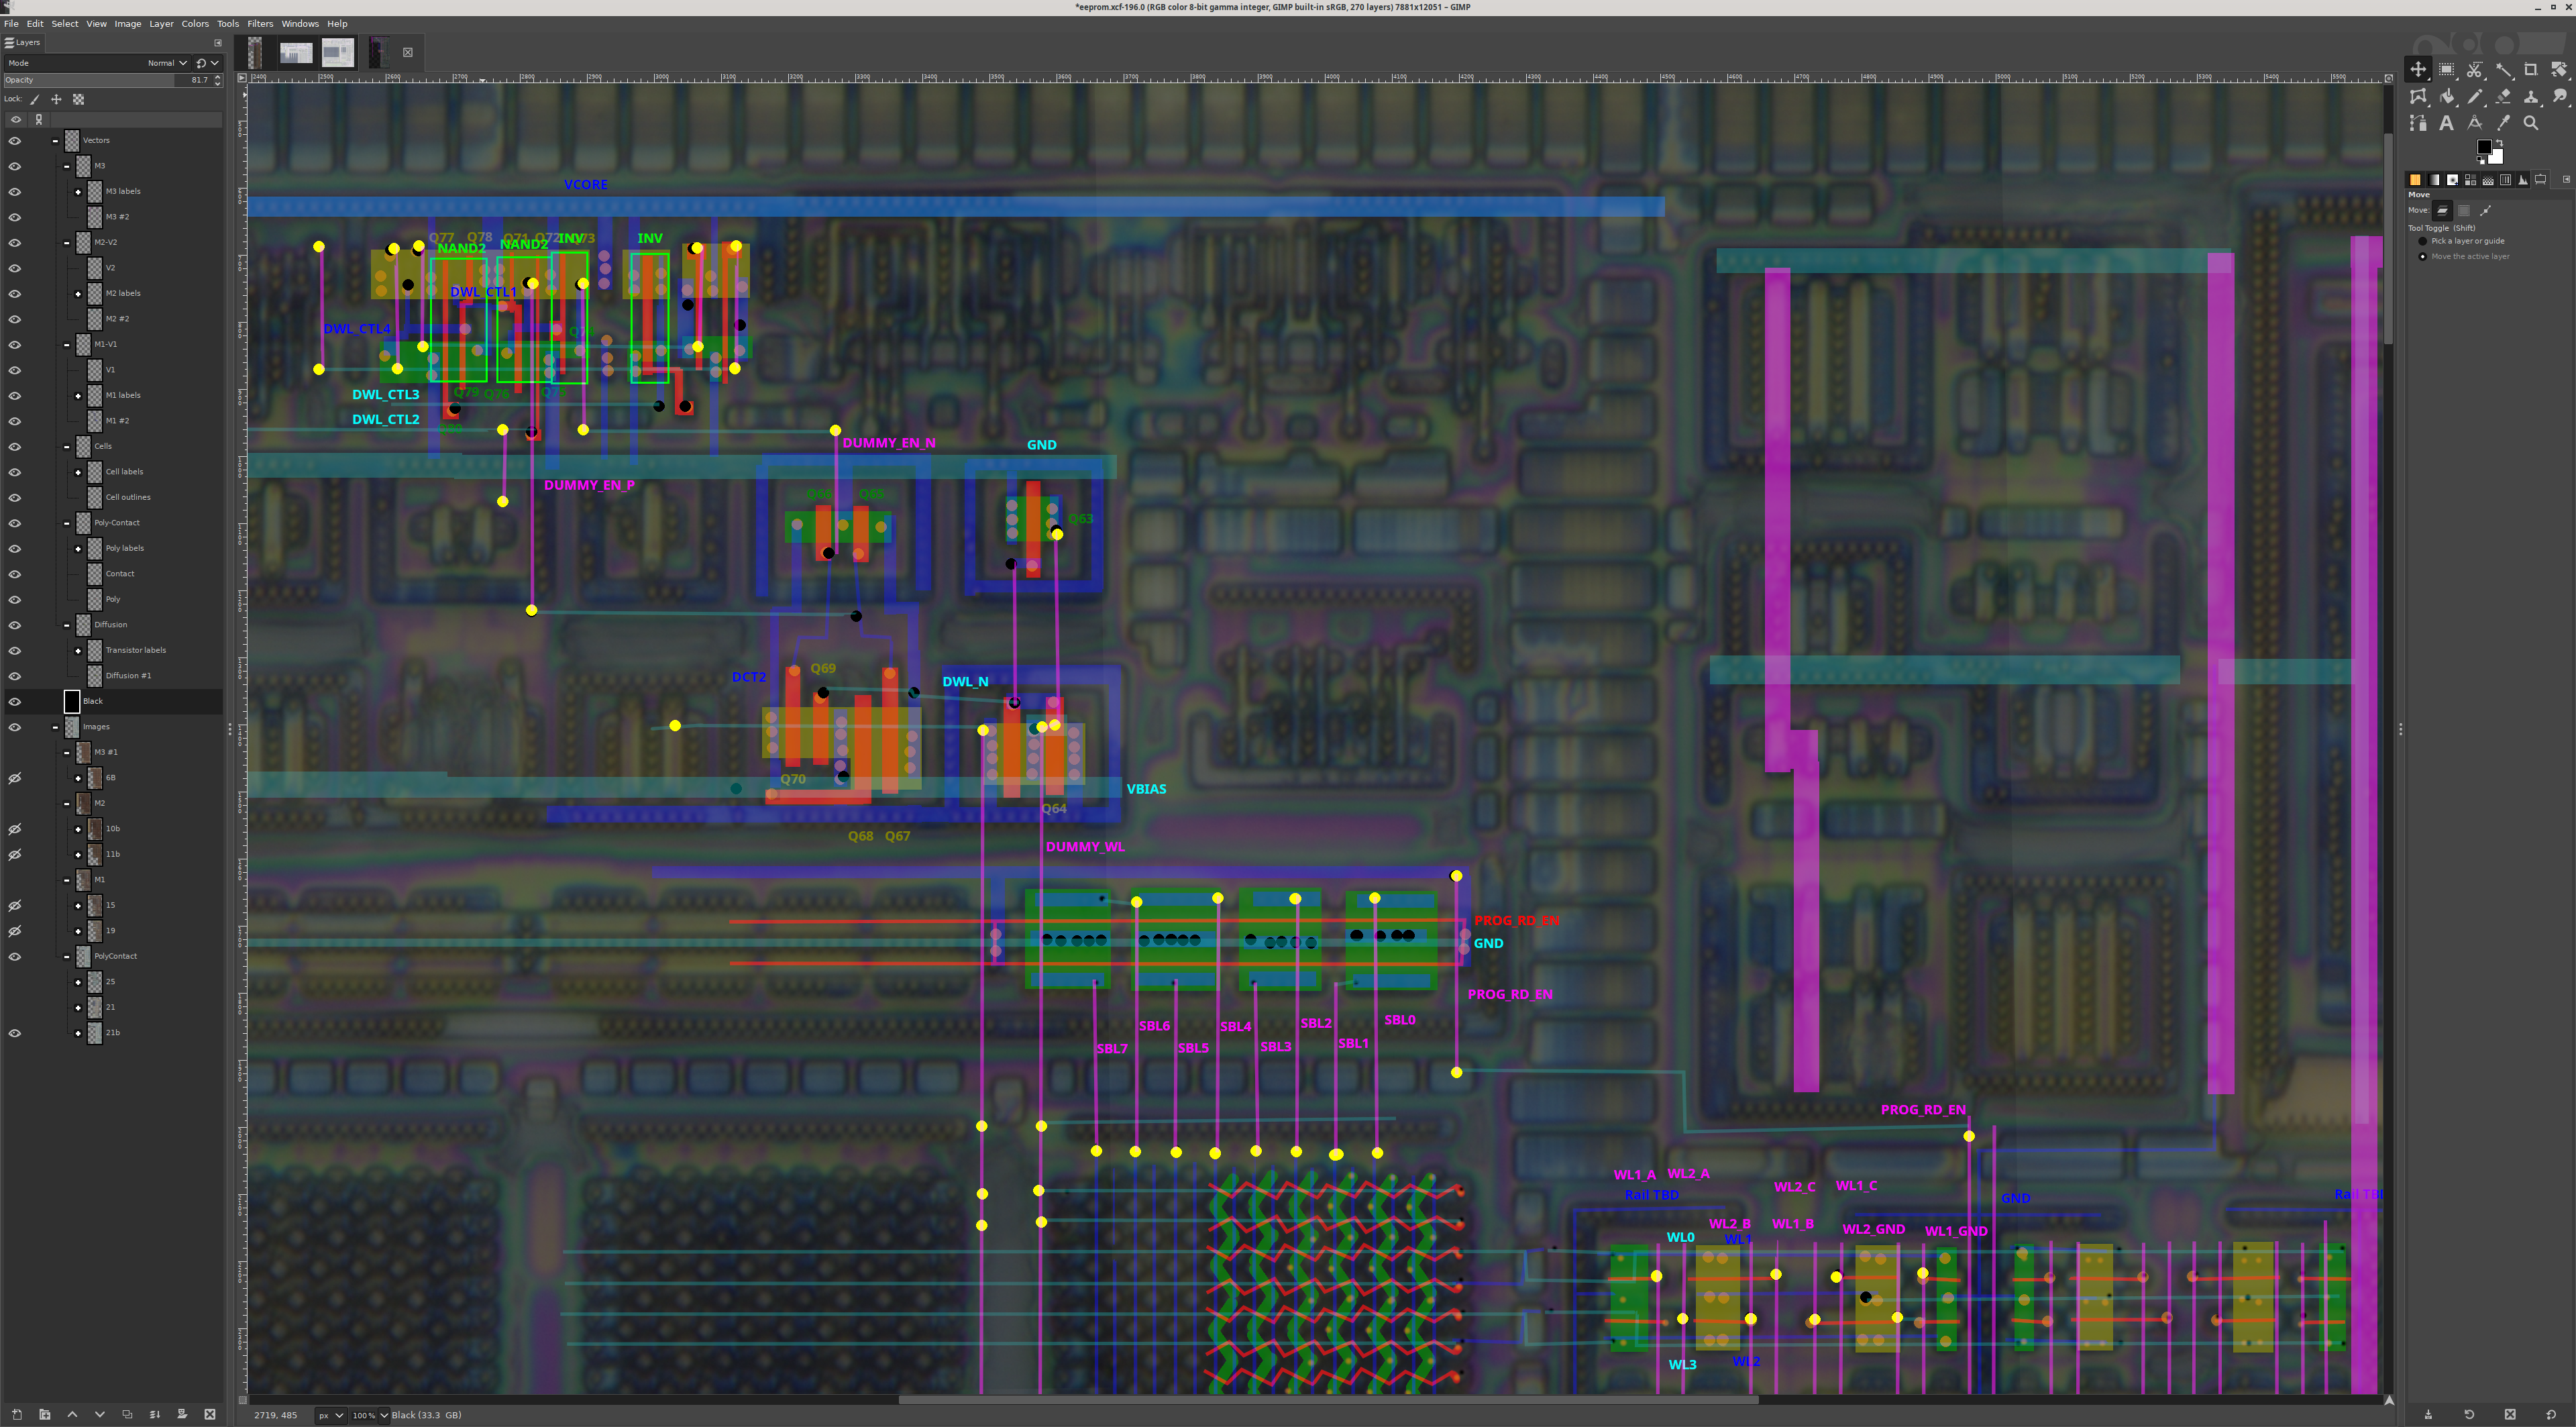Image resolution: width=2576 pixels, height=1427 pixels.
Task: Select the Black layer
Action: tap(93, 701)
